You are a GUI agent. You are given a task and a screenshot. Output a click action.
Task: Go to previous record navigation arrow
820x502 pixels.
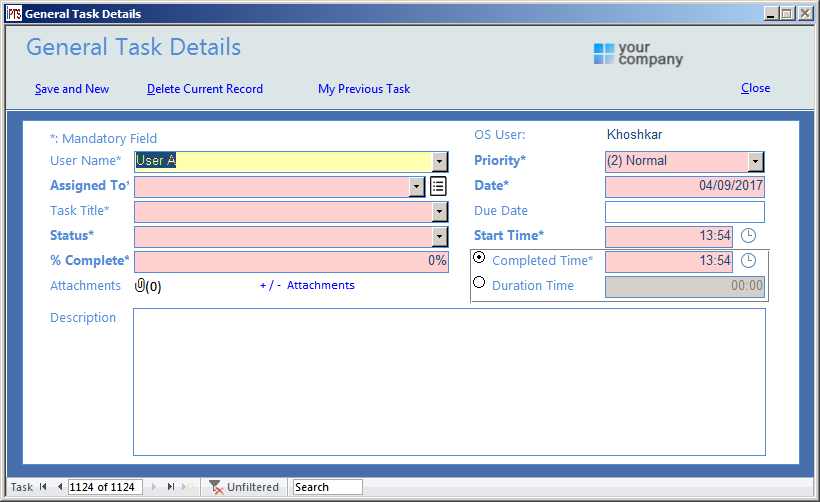click(60, 487)
